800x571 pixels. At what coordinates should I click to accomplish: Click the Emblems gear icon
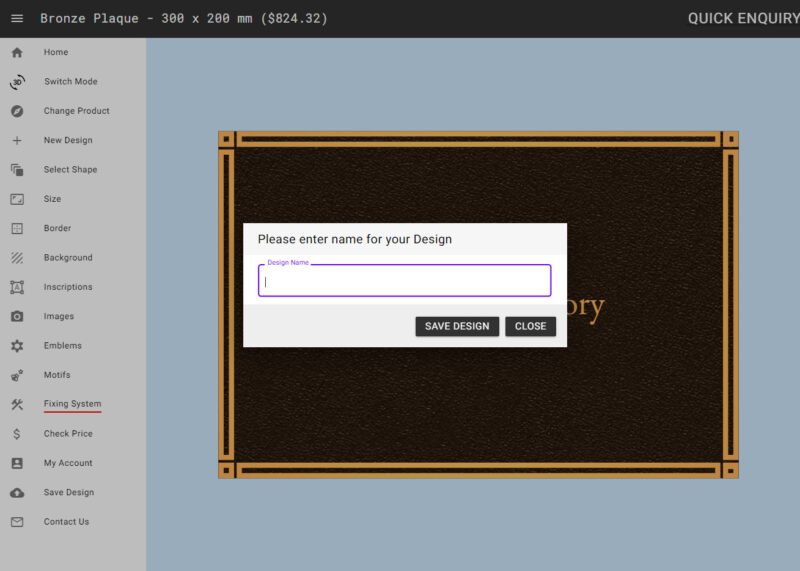click(x=17, y=346)
